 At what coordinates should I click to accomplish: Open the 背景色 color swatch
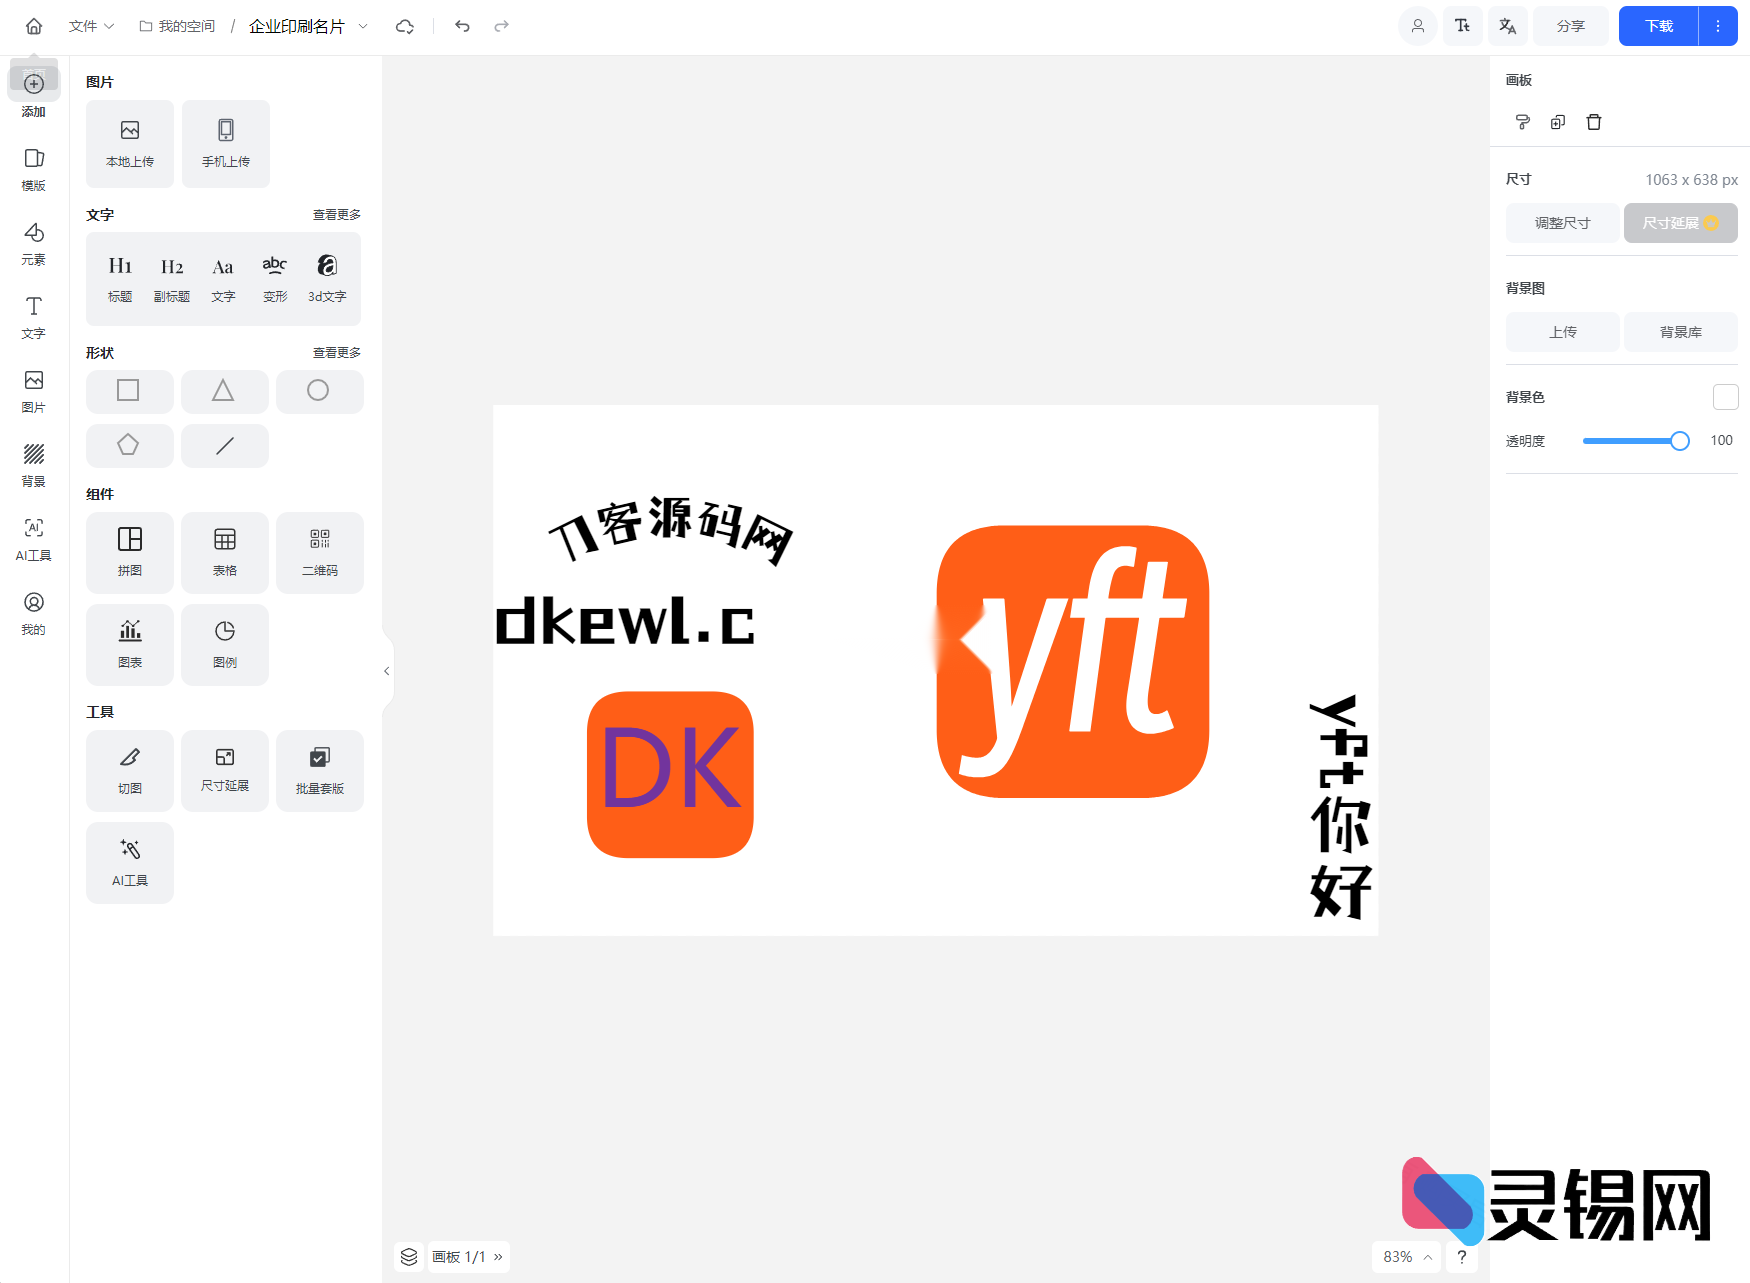[x=1724, y=396]
